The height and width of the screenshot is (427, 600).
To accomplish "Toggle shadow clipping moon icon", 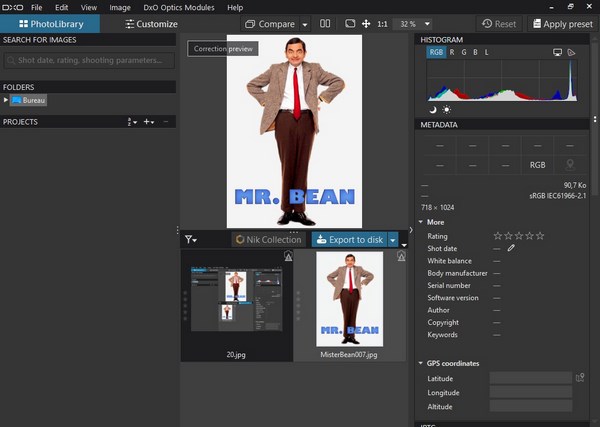I will tap(433, 110).
